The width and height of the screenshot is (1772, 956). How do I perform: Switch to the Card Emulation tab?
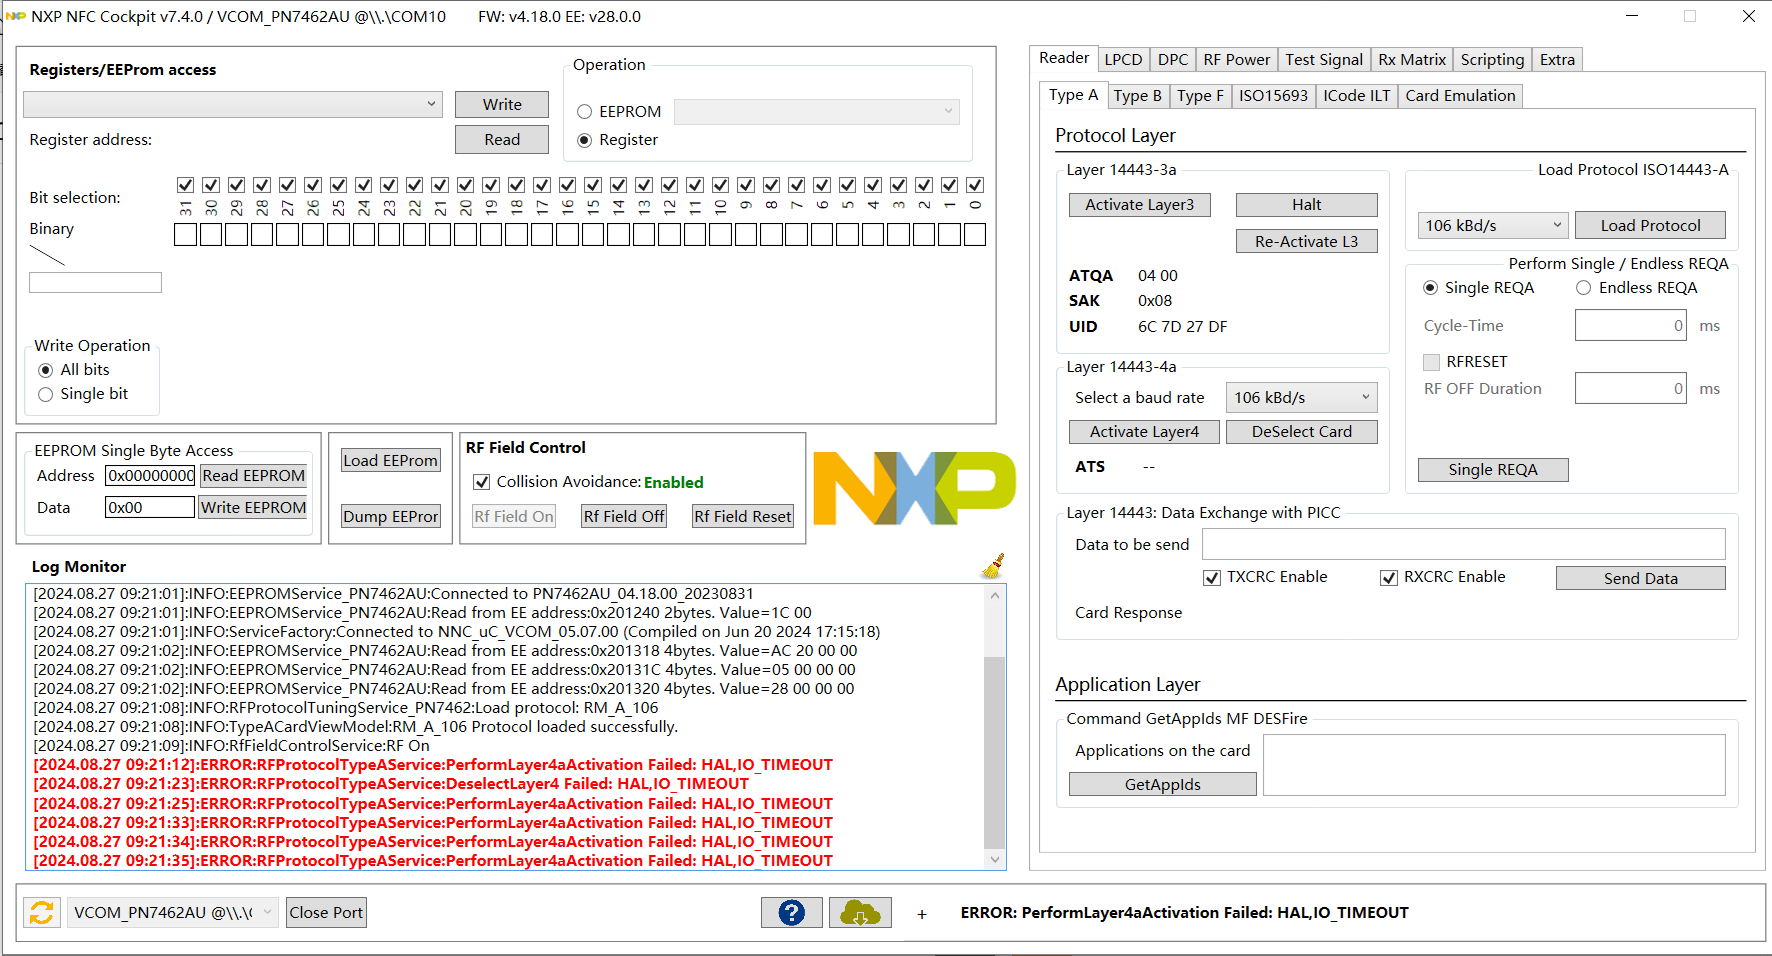(x=1460, y=95)
